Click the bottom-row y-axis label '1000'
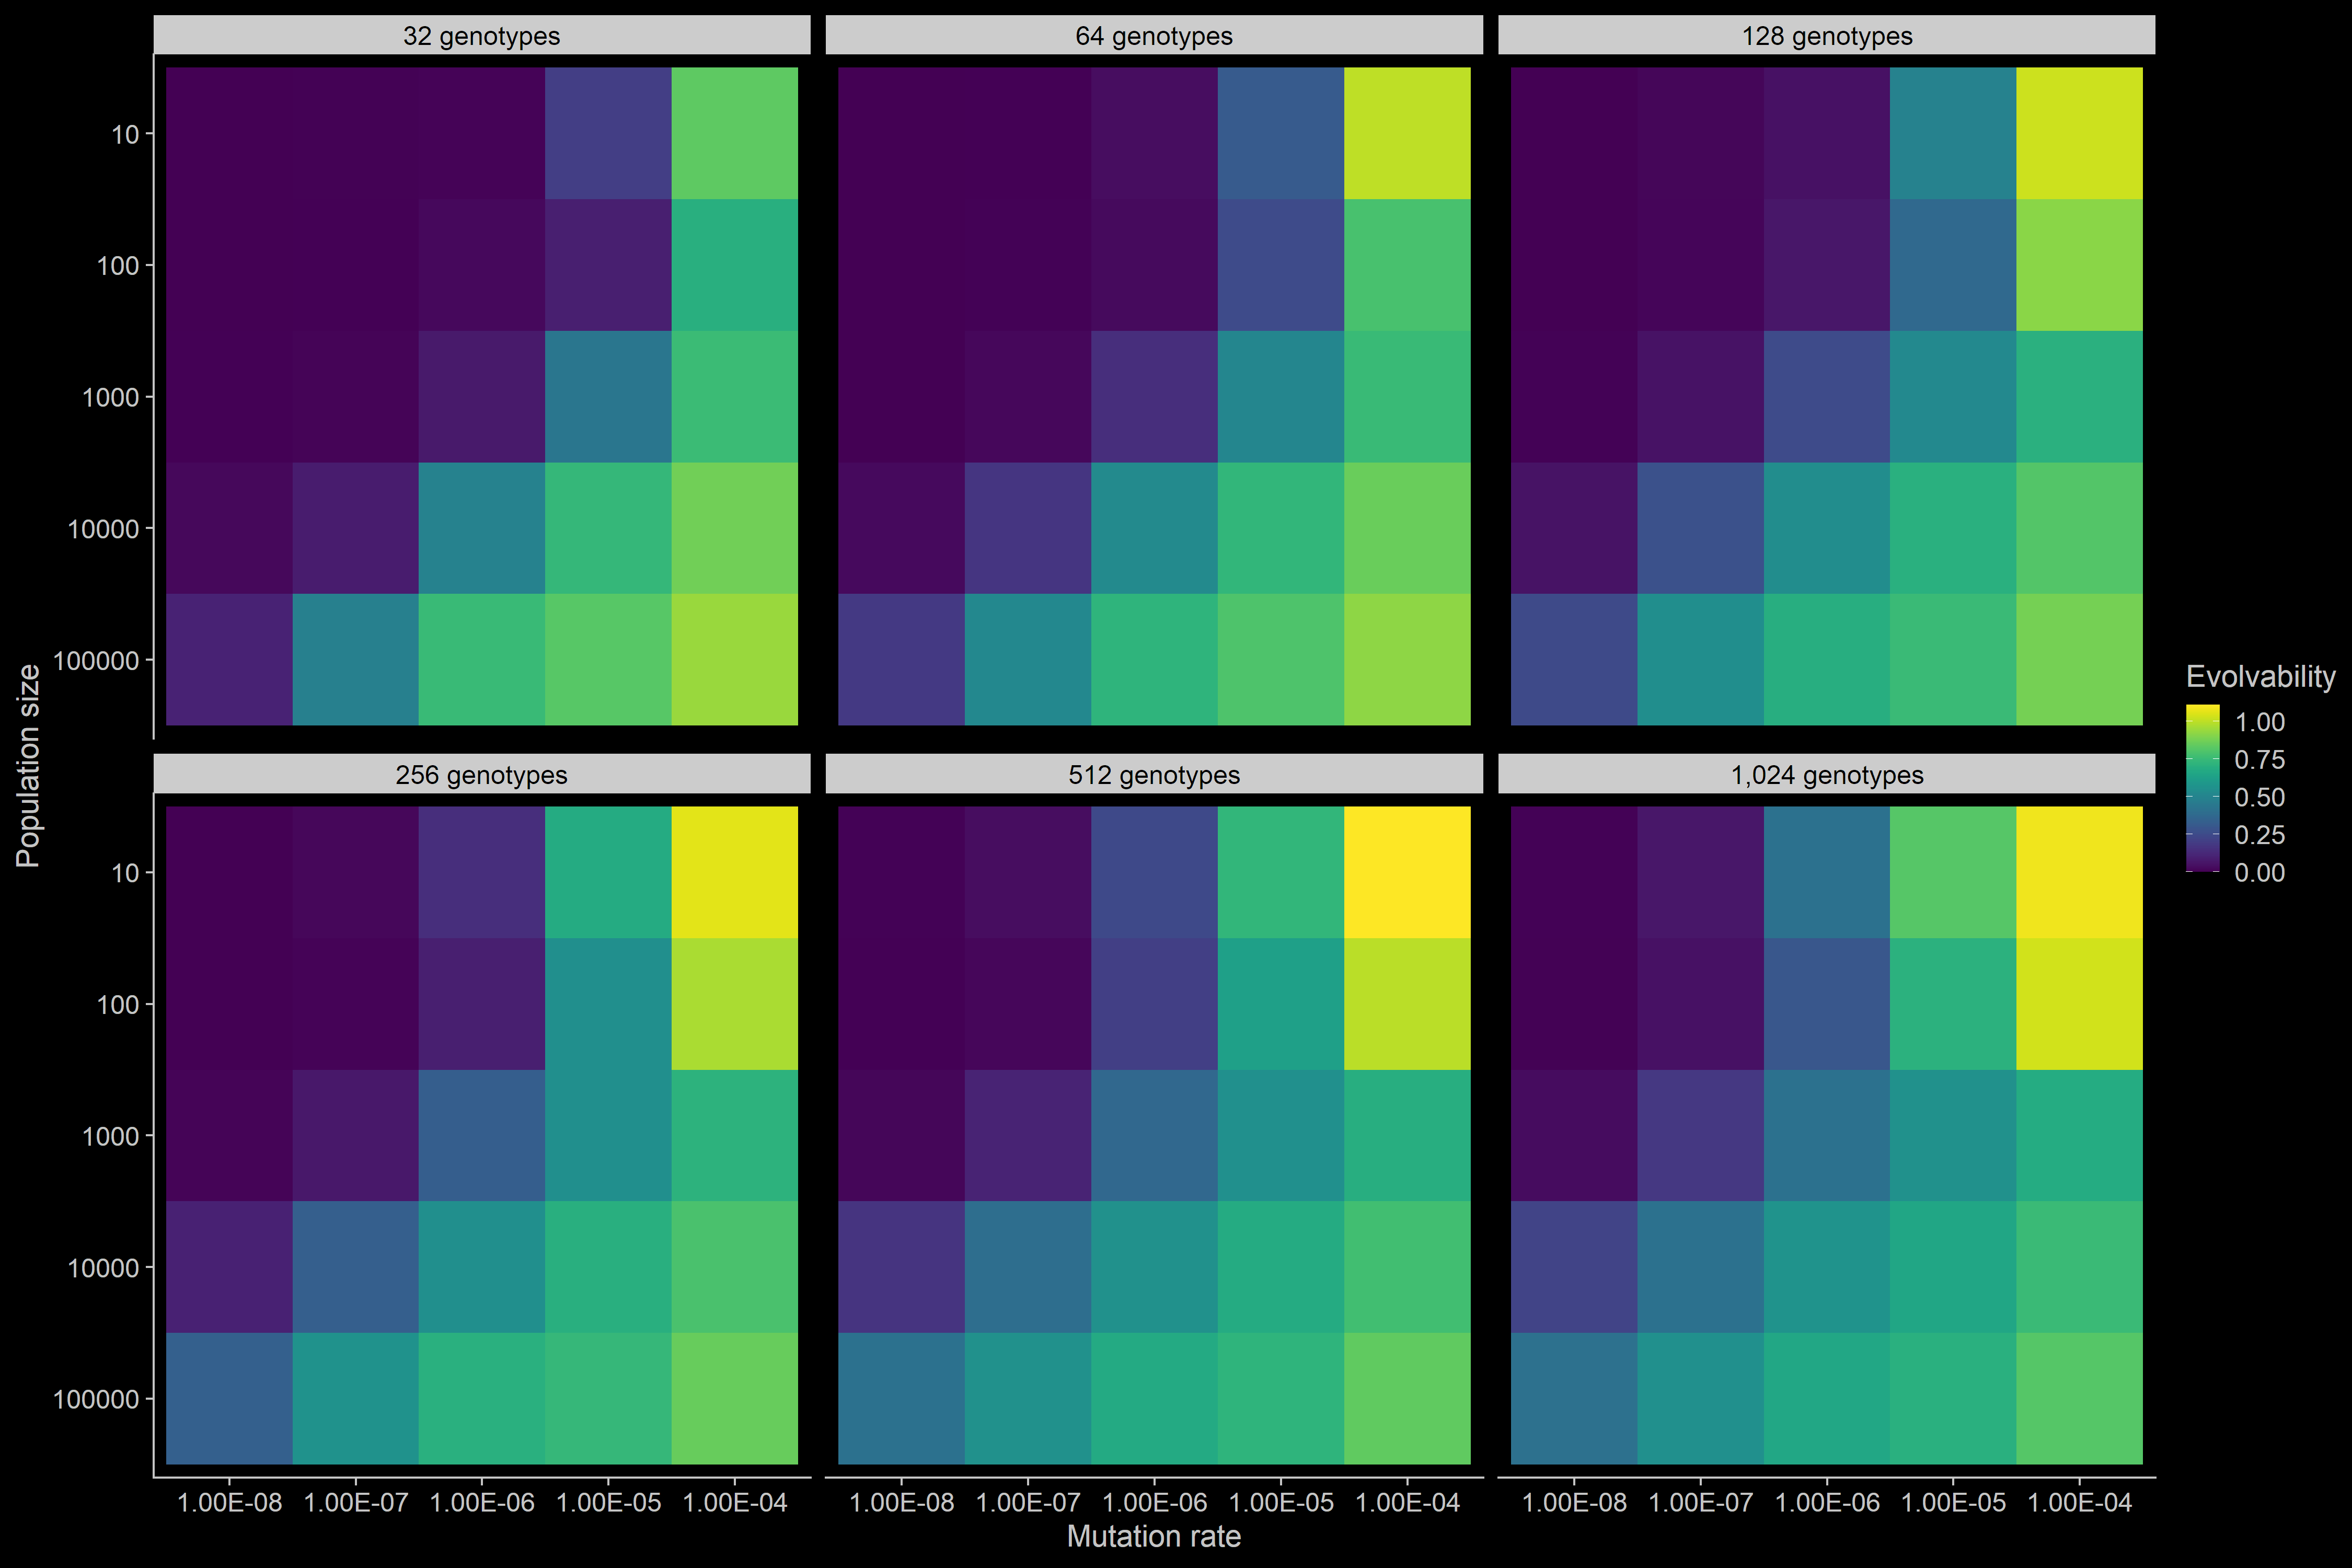 point(111,1136)
